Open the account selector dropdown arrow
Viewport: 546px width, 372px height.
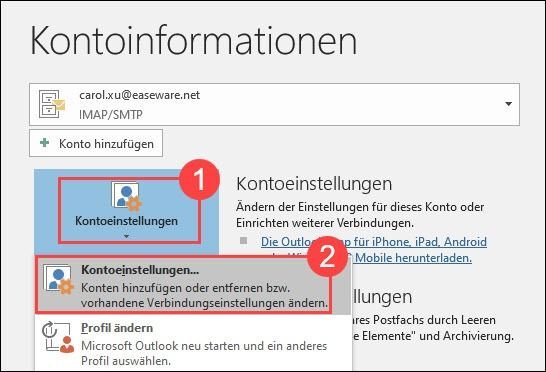click(x=508, y=104)
